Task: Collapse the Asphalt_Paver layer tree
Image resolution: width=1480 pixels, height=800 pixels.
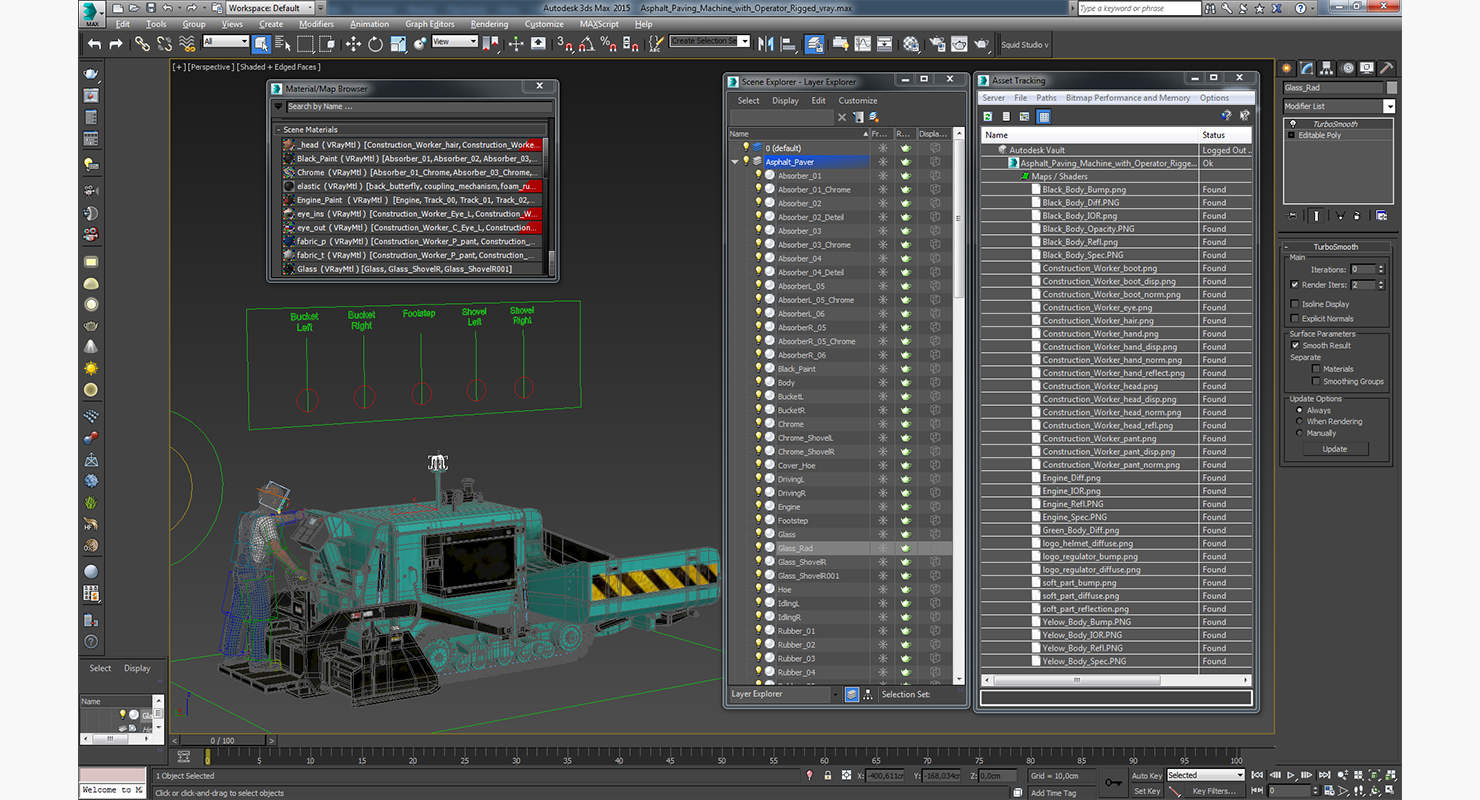Action: click(x=736, y=161)
